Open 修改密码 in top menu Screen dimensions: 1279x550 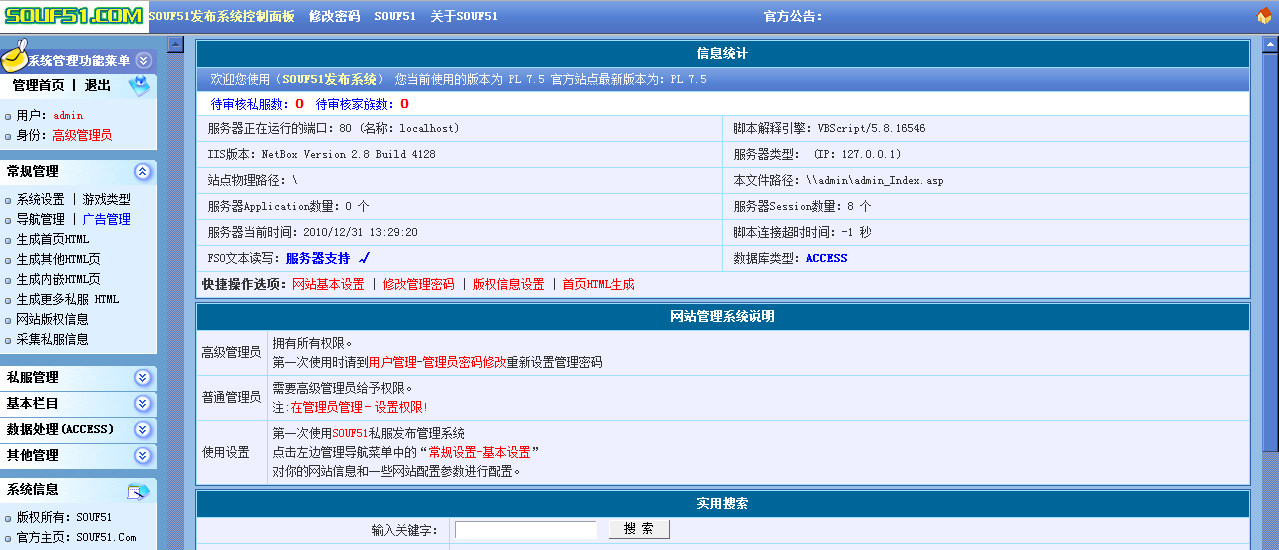click(334, 16)
